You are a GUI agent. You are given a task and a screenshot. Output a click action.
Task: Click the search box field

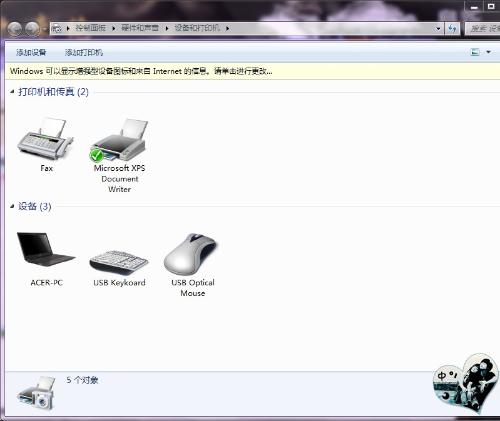(483, 29)
